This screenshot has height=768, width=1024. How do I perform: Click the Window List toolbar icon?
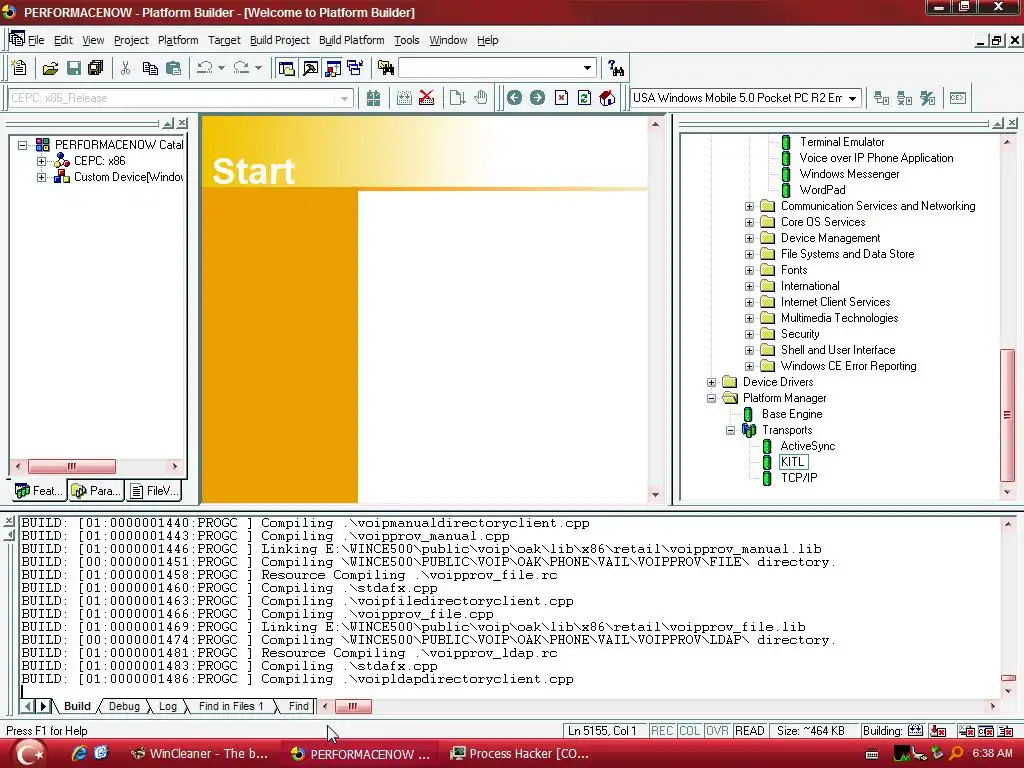coord(356,68)
